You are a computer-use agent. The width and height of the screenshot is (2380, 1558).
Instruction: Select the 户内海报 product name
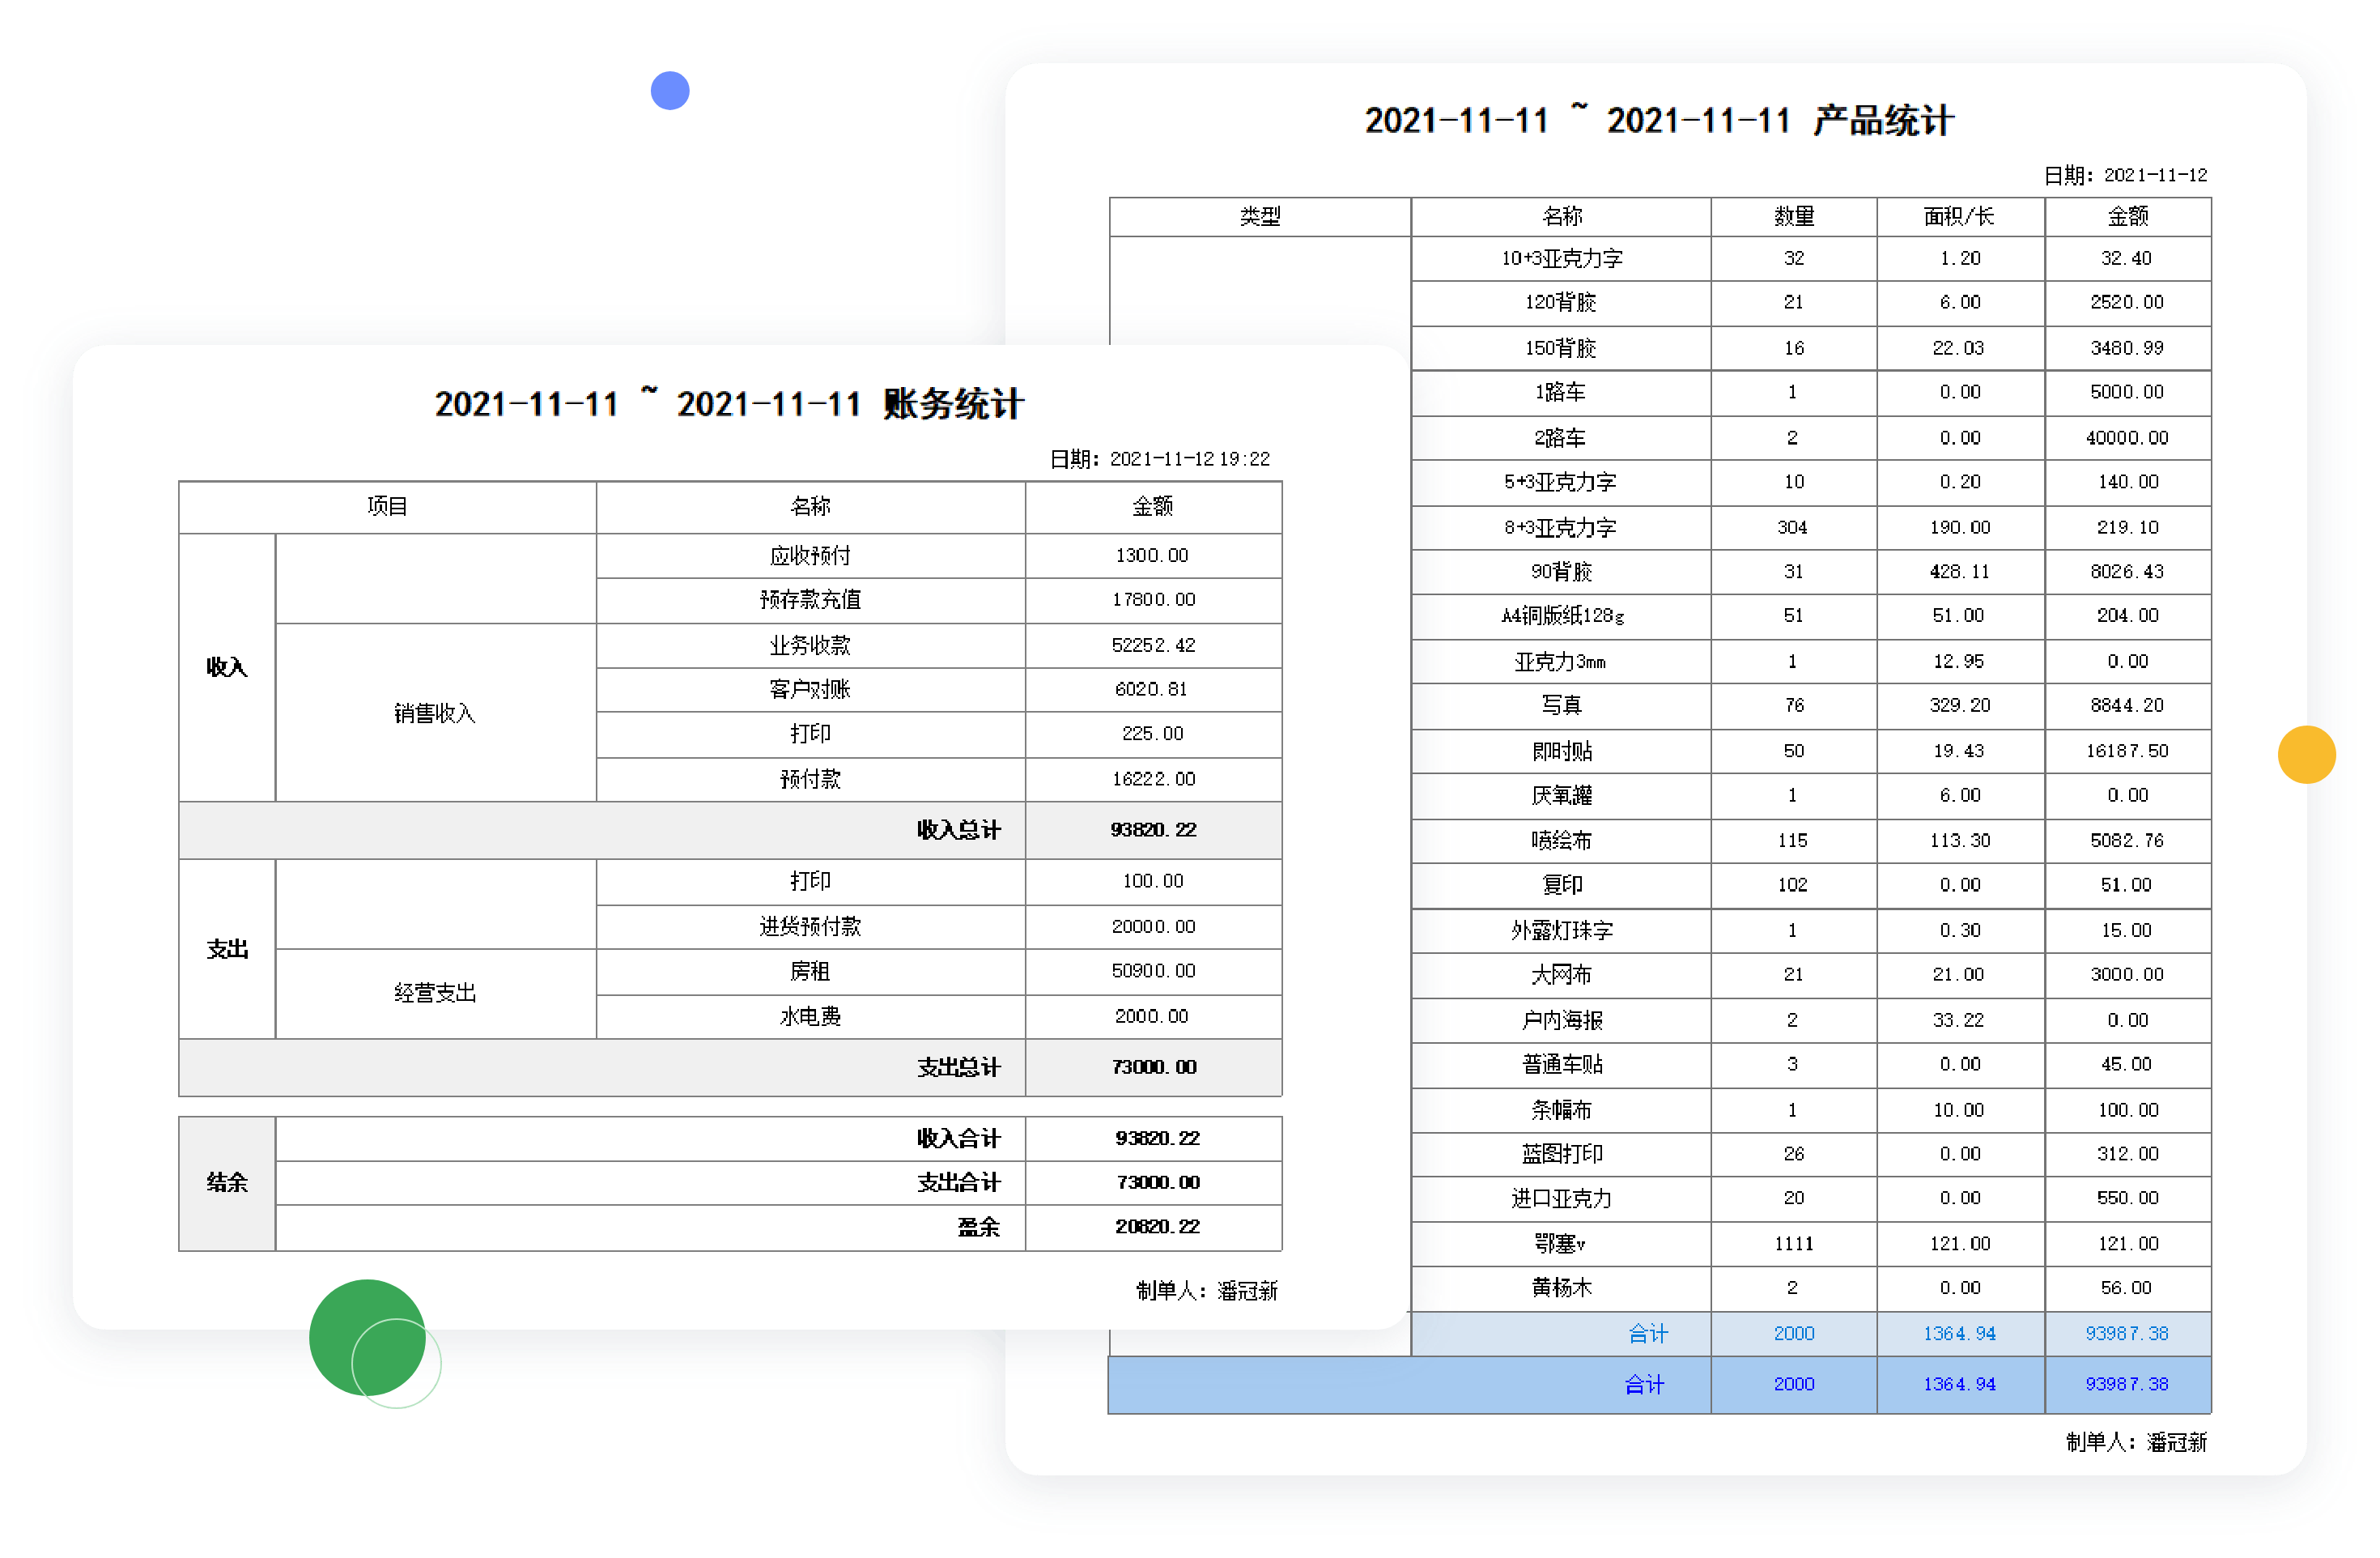1561,1021
